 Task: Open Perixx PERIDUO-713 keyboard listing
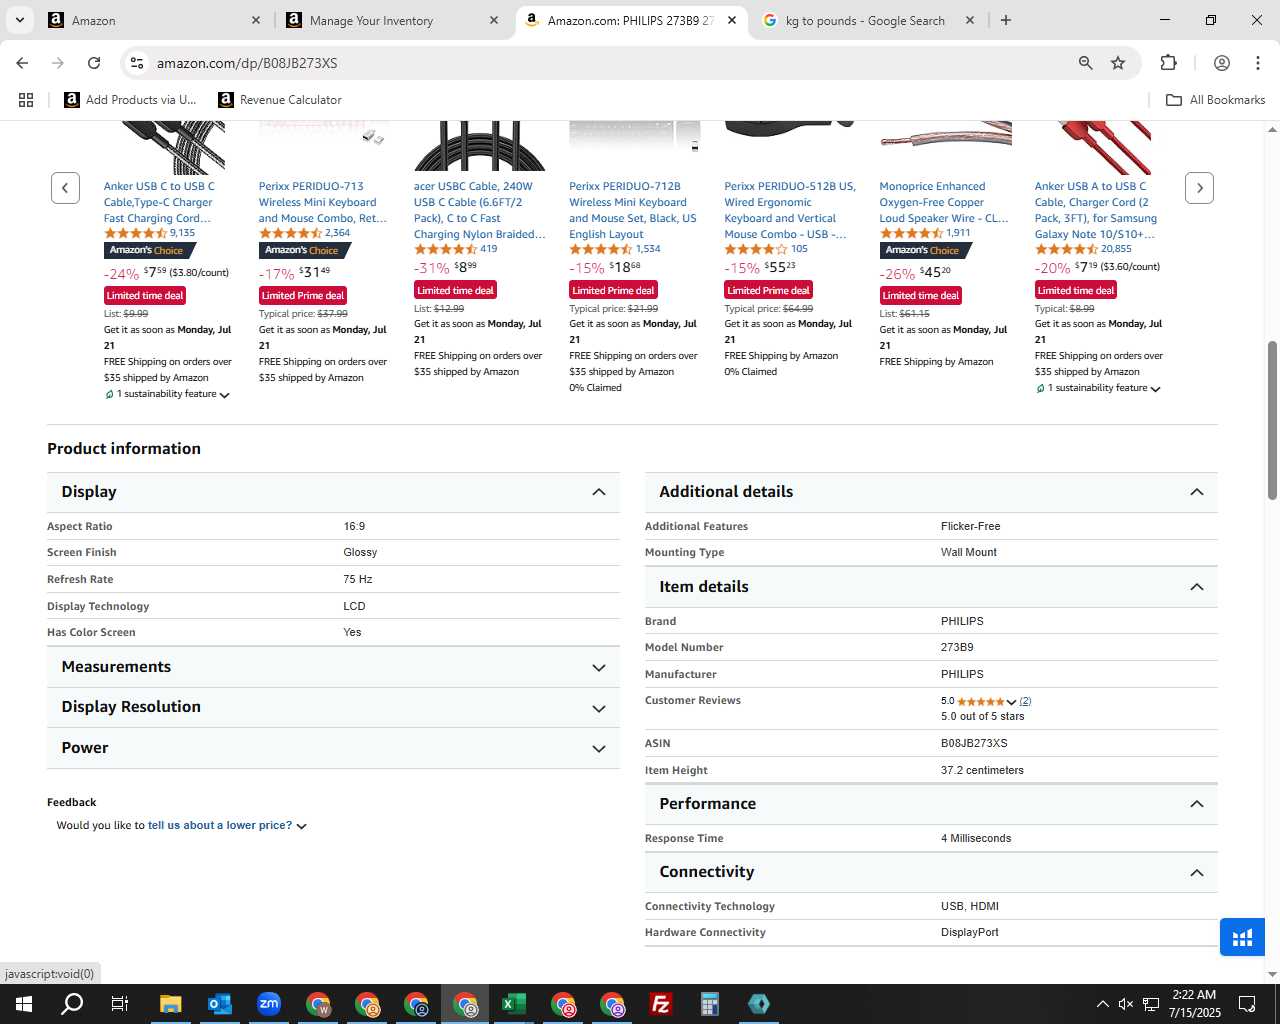pos(322,202)
